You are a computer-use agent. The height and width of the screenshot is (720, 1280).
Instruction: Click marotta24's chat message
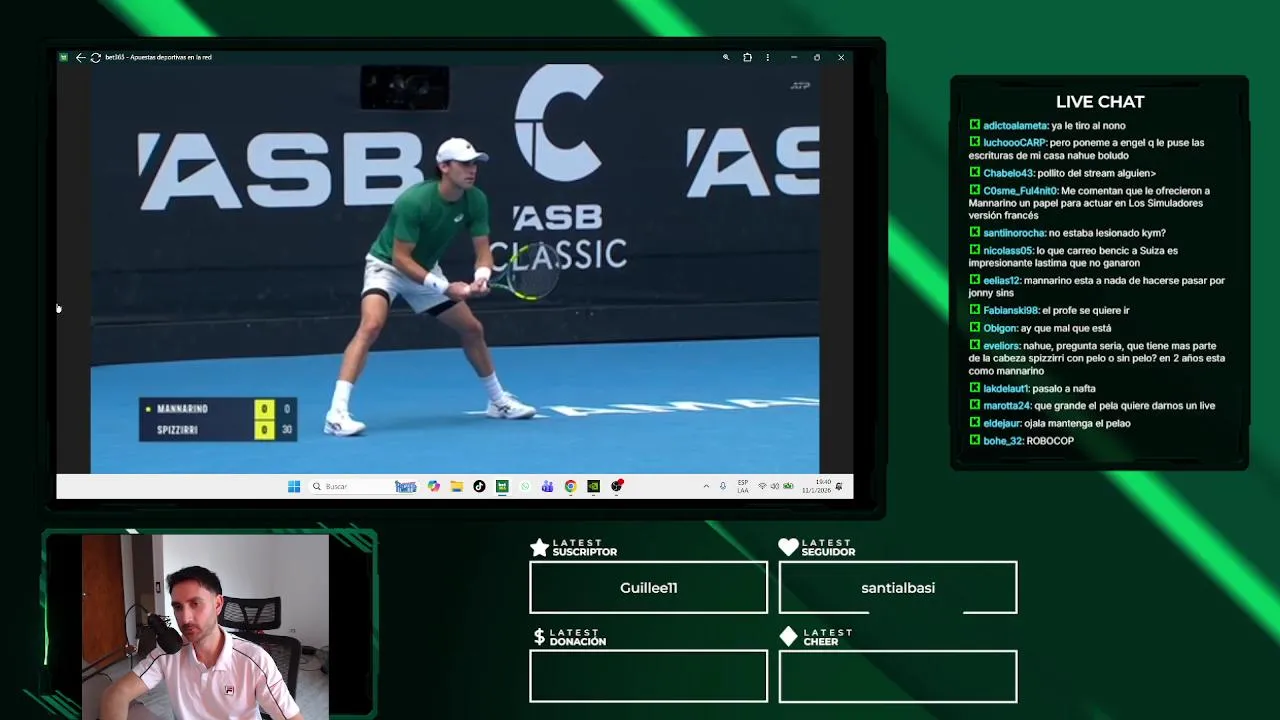tap(1092, 406)
